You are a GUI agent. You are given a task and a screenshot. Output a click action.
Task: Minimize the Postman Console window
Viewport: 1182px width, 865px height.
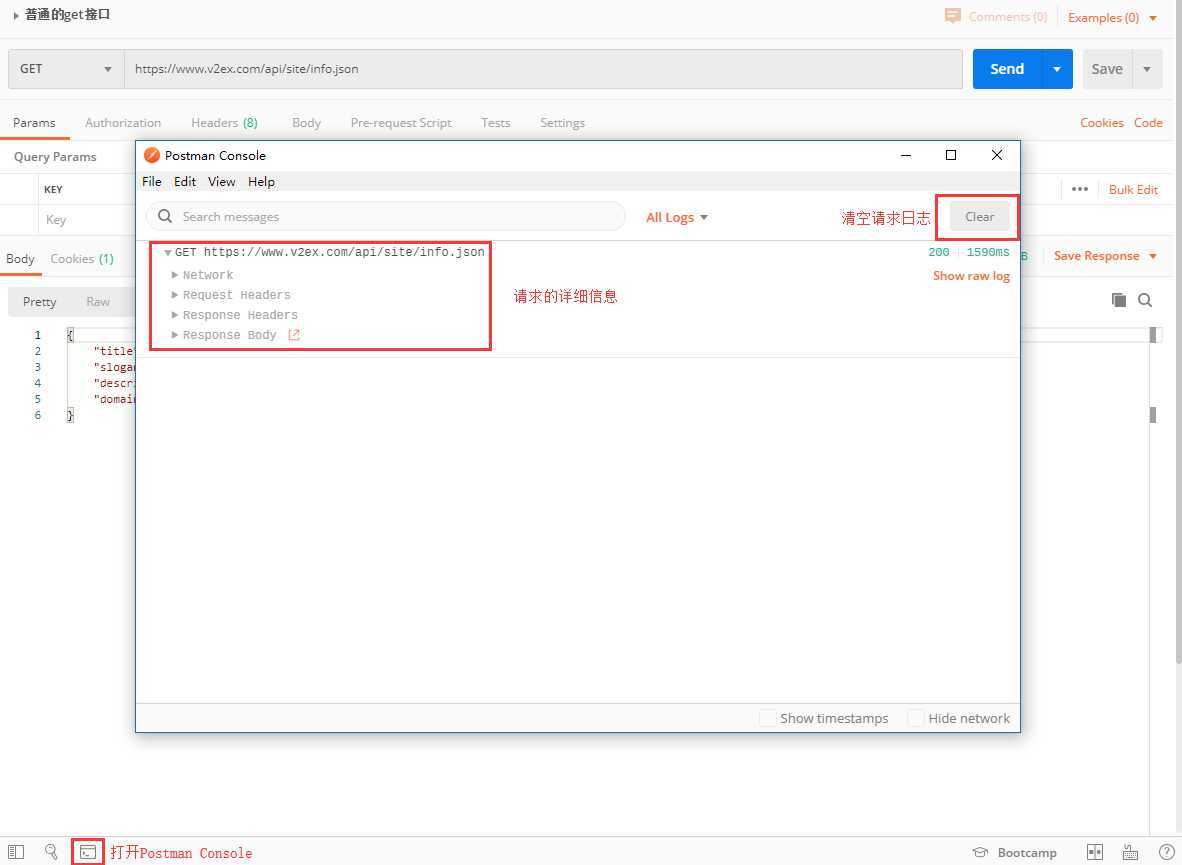pos(906,155)
